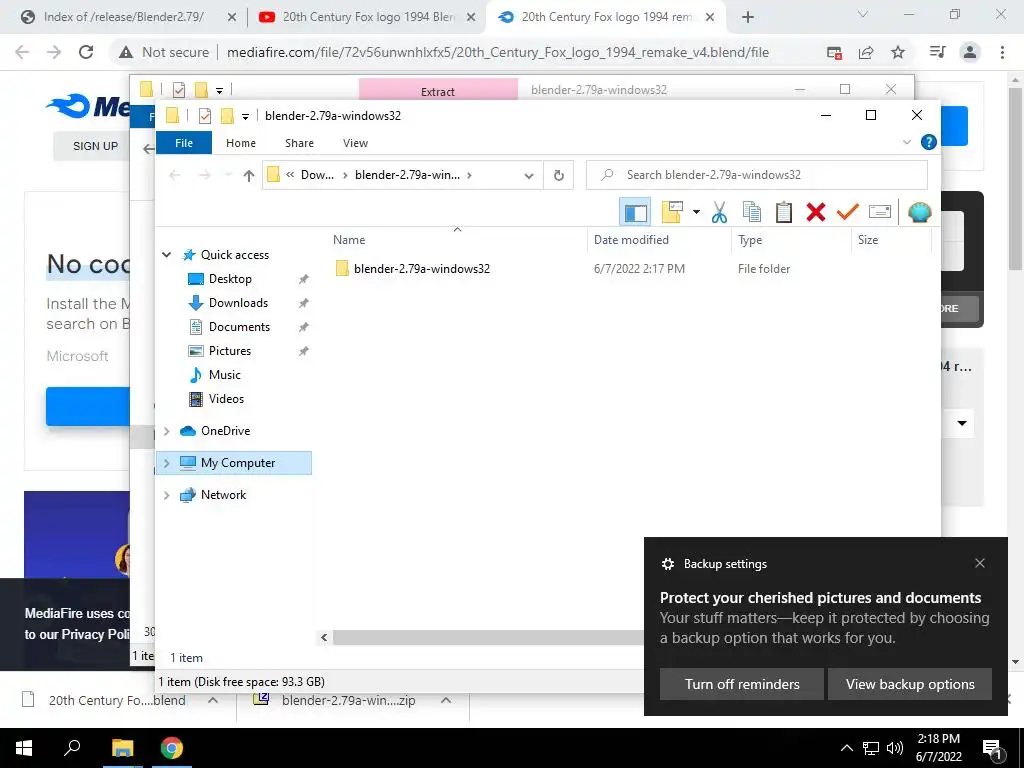Screen dimensions: 1024x768
Task: Open options for blender-2.79a-win....zip download
Action: coord(446,700)
